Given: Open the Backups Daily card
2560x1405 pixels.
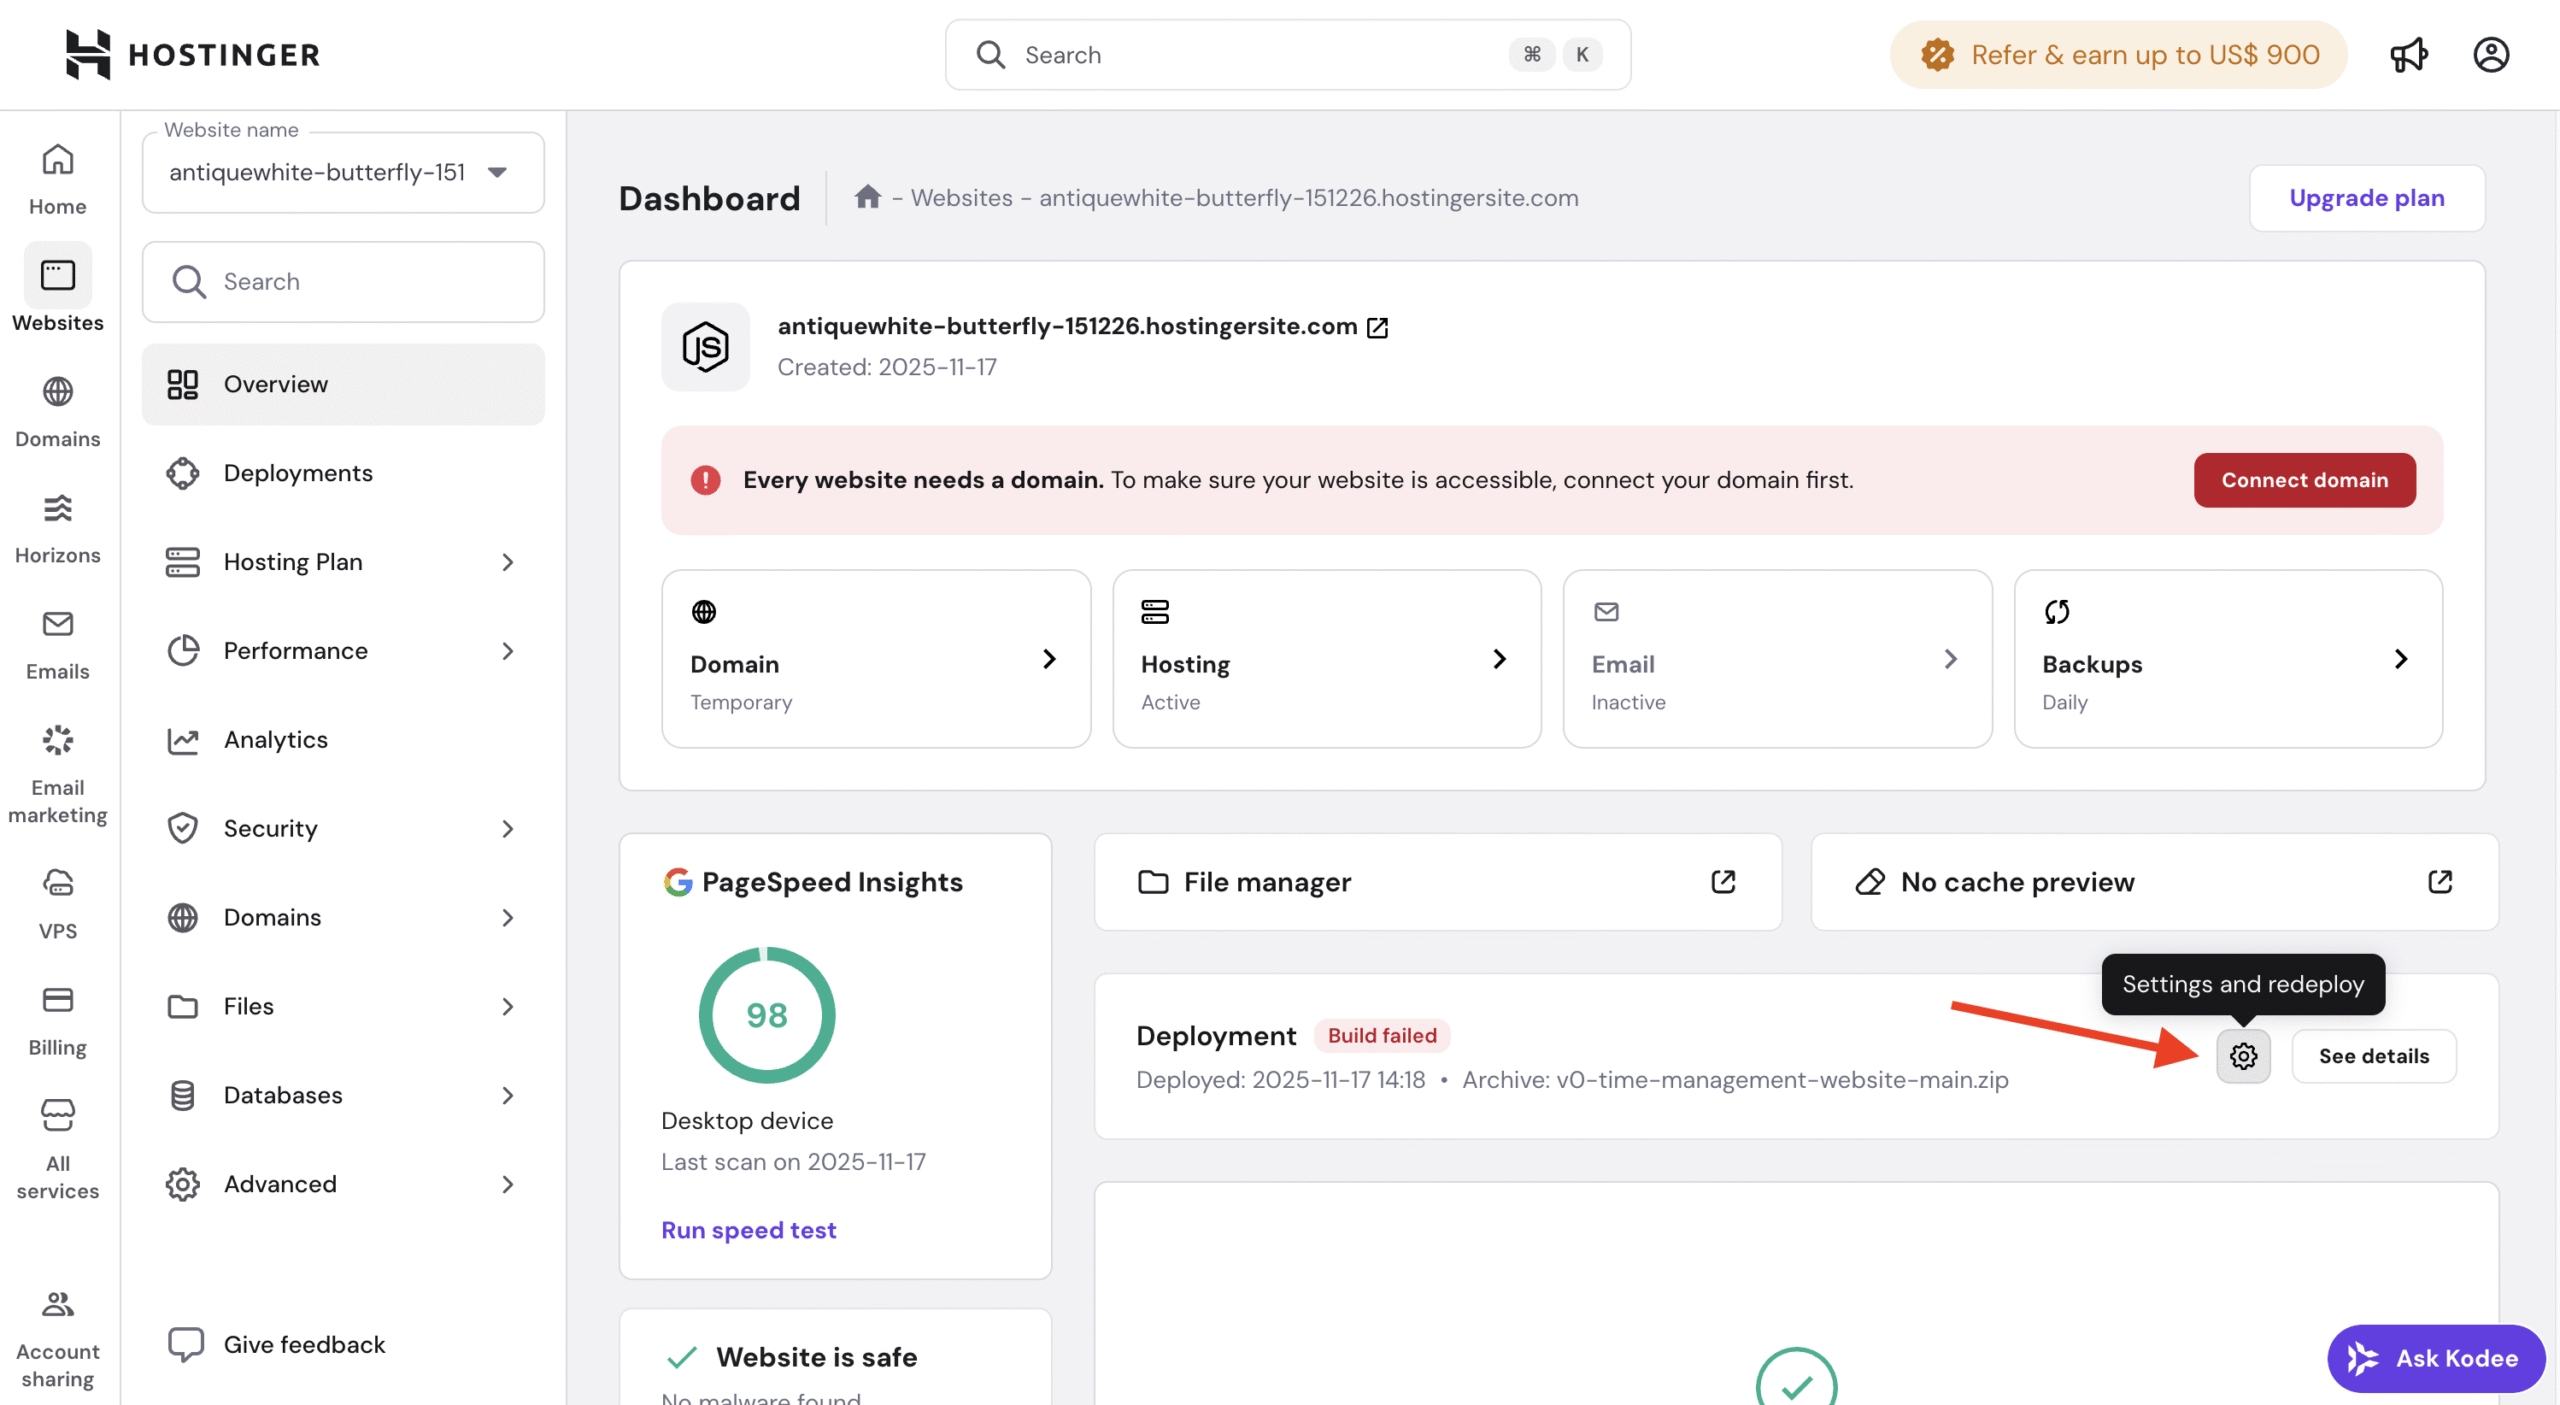Looking at the screenshot, I should tap(2227, 658).
